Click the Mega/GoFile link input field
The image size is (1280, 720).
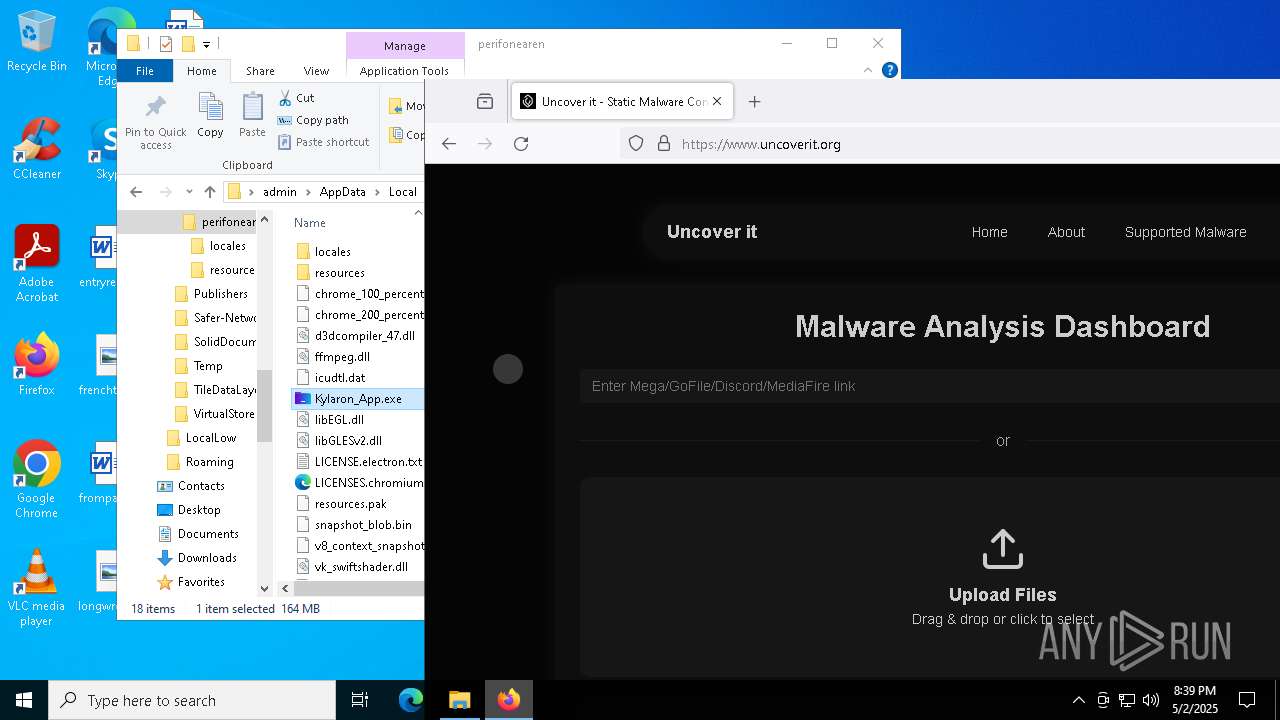pyautogui.click(x=929, y=386)
